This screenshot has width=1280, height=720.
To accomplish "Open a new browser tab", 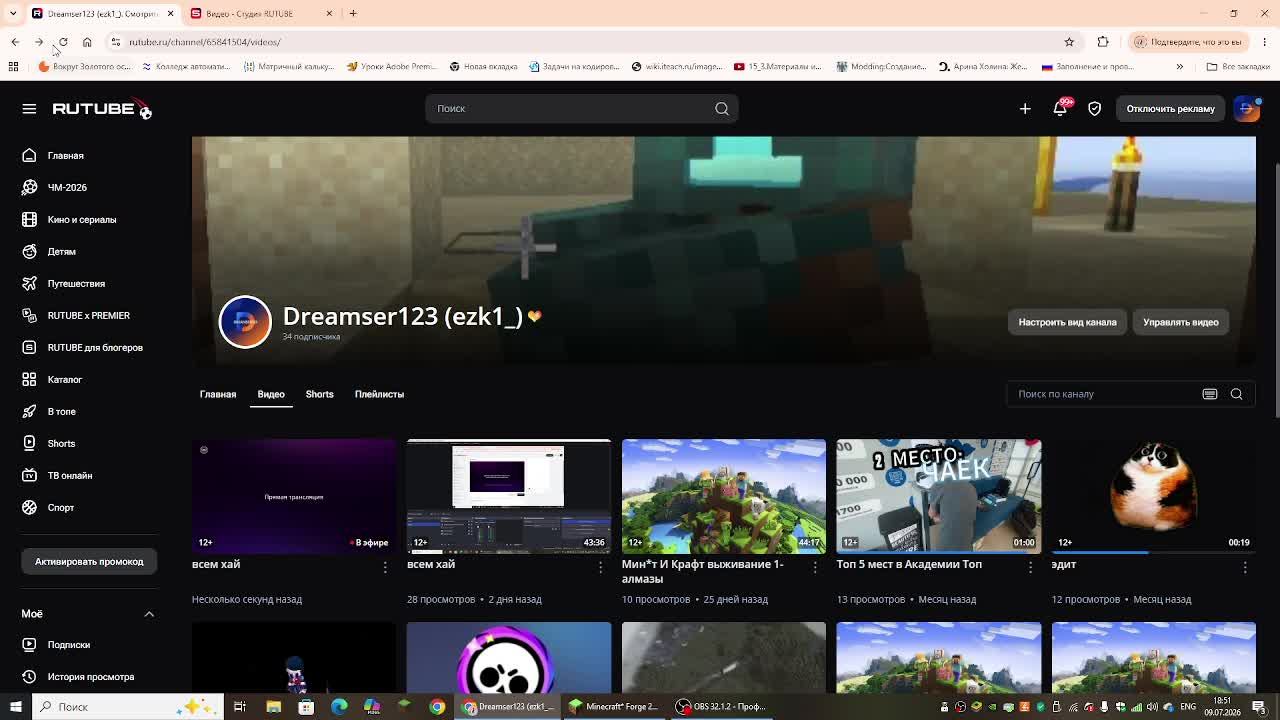I will point(353,13).
